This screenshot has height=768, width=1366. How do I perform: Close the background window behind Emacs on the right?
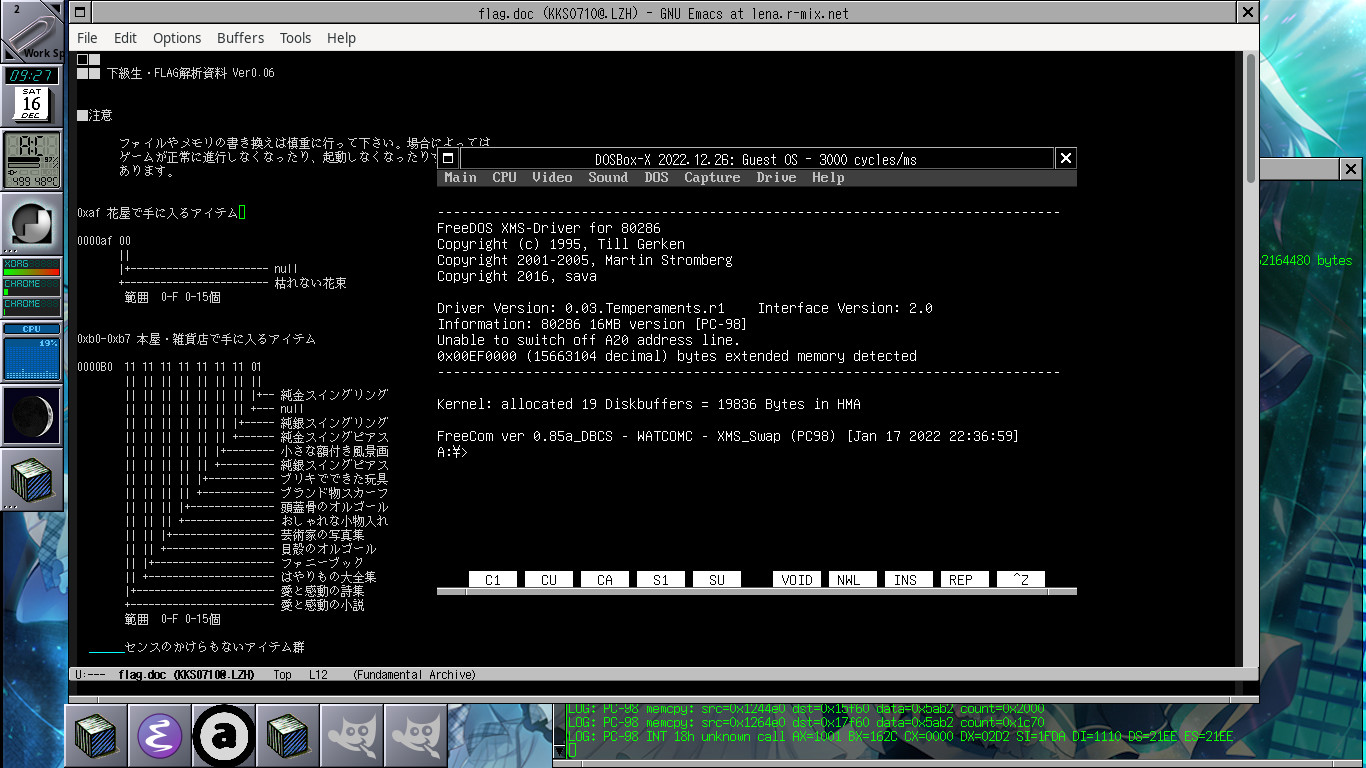[x=1350, y=169]
